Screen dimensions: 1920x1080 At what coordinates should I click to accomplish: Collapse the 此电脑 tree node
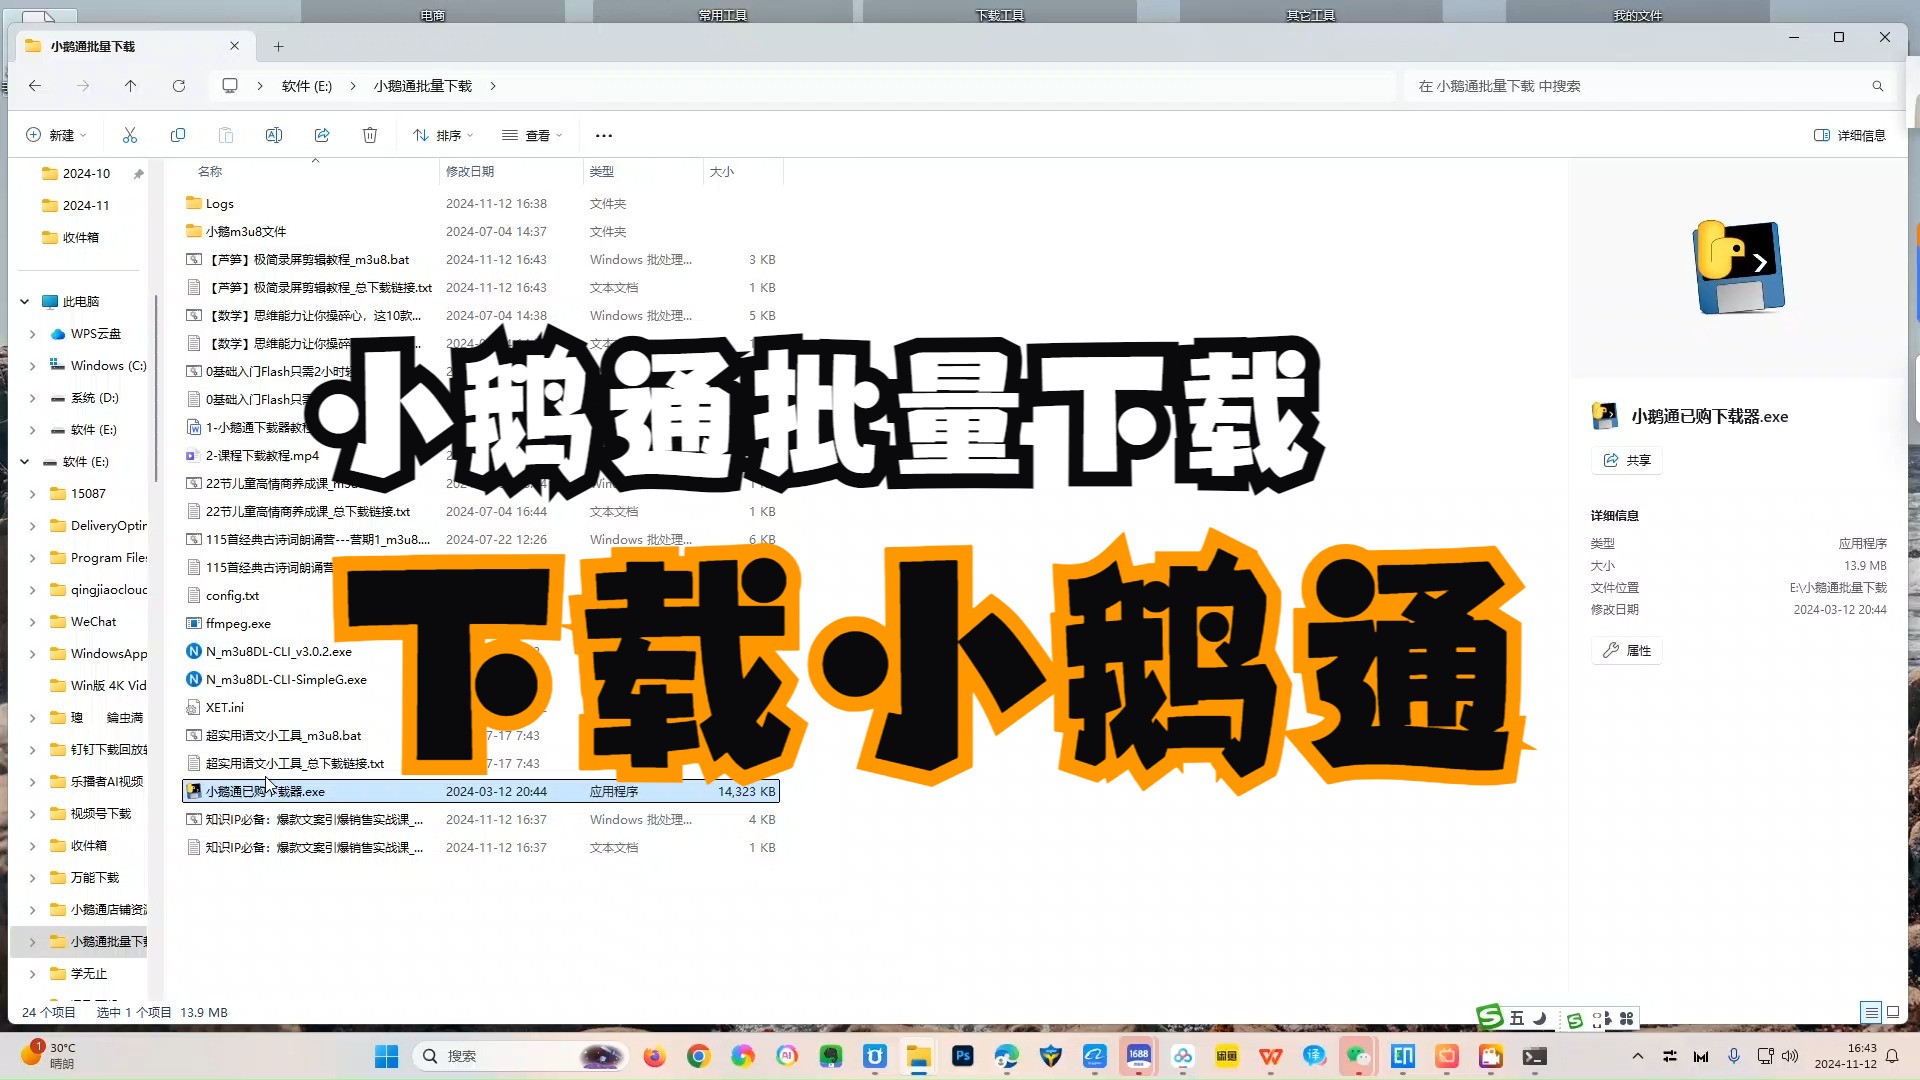point(25,301)
